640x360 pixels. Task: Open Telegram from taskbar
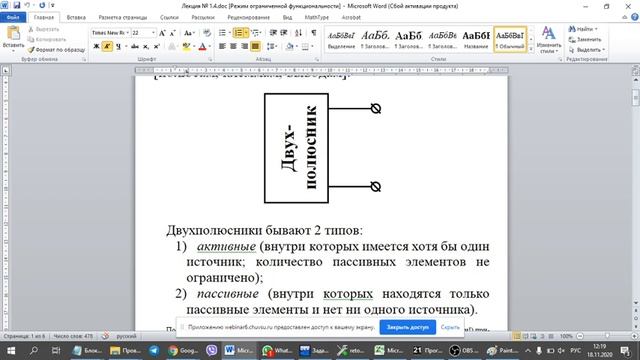coord(154,350)
